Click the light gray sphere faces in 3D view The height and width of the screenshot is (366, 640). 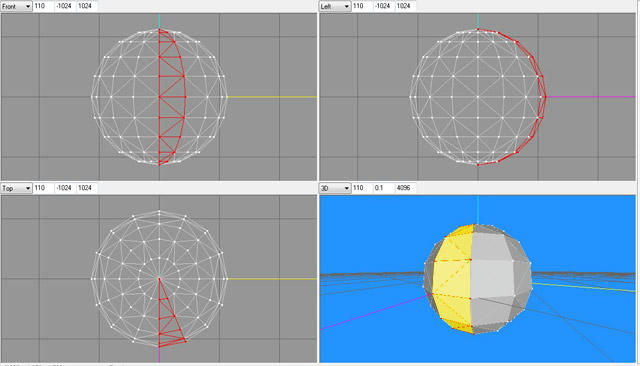pos(492,277)
